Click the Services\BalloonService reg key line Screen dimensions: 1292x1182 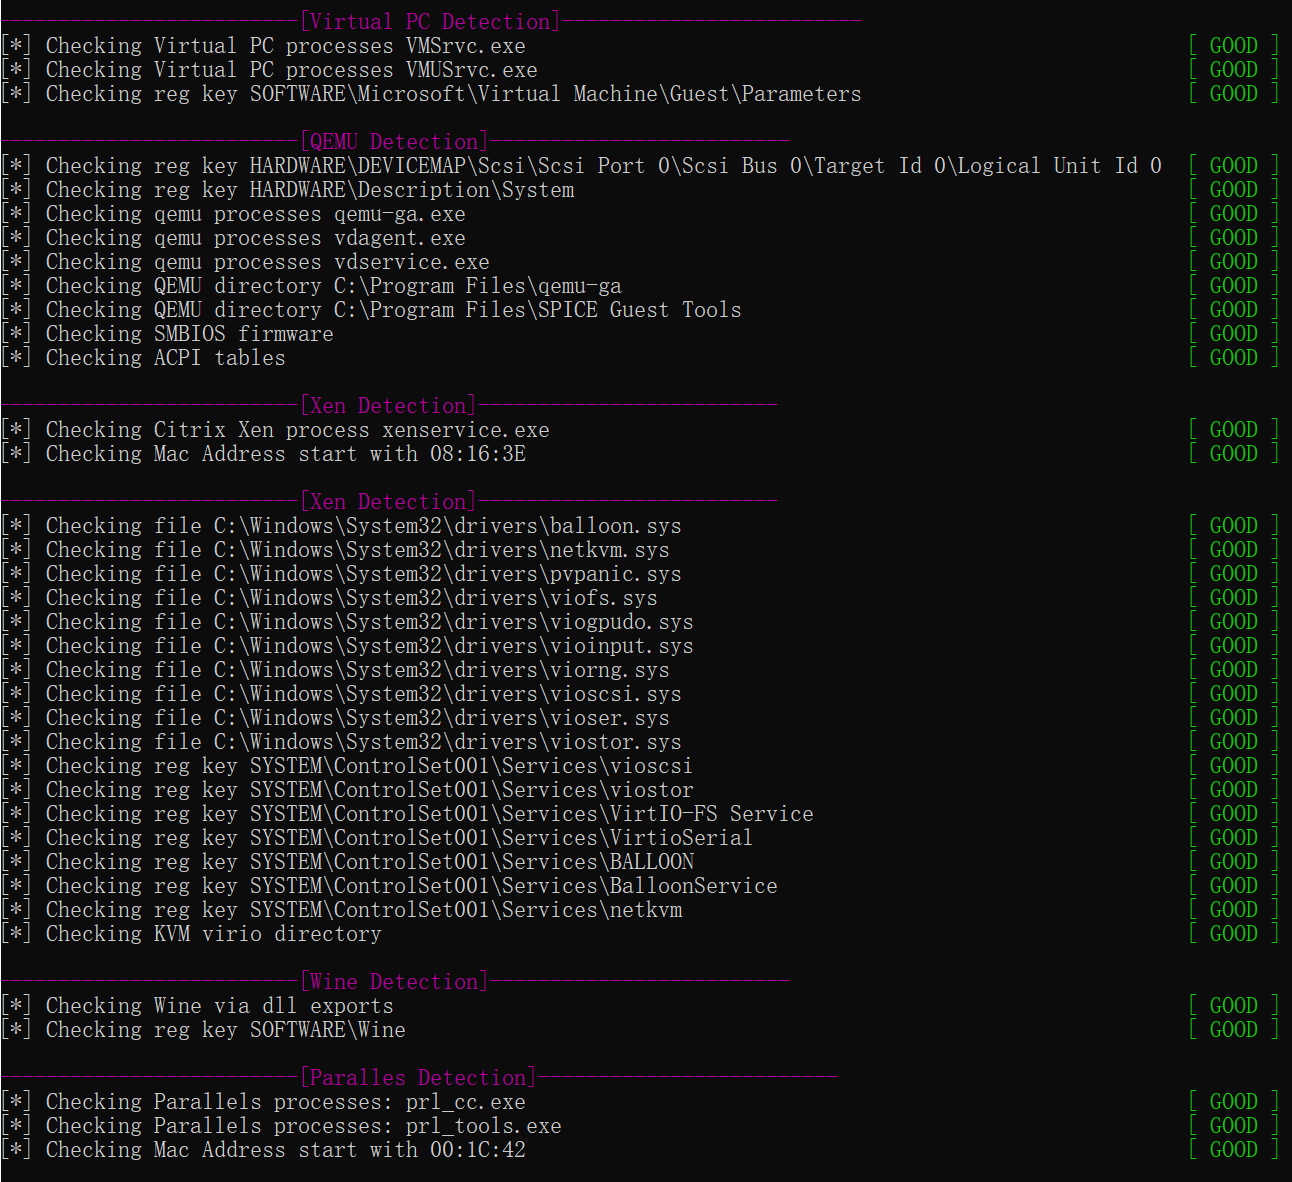pyautogui.click(x=389, y=886)
